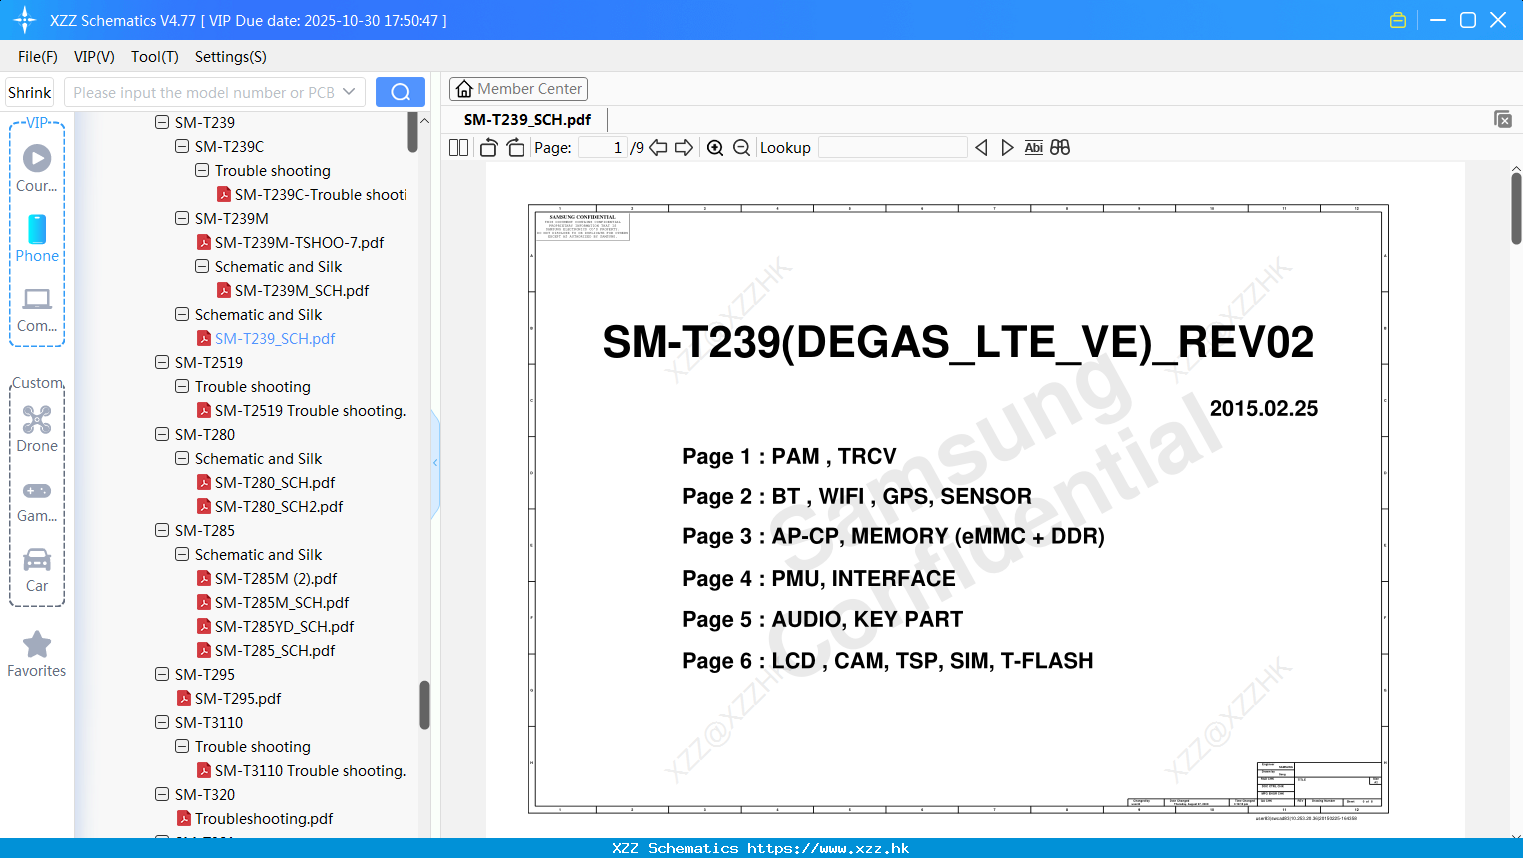
Task: Open the VIP(V) menu
Action: coord(94,57)
